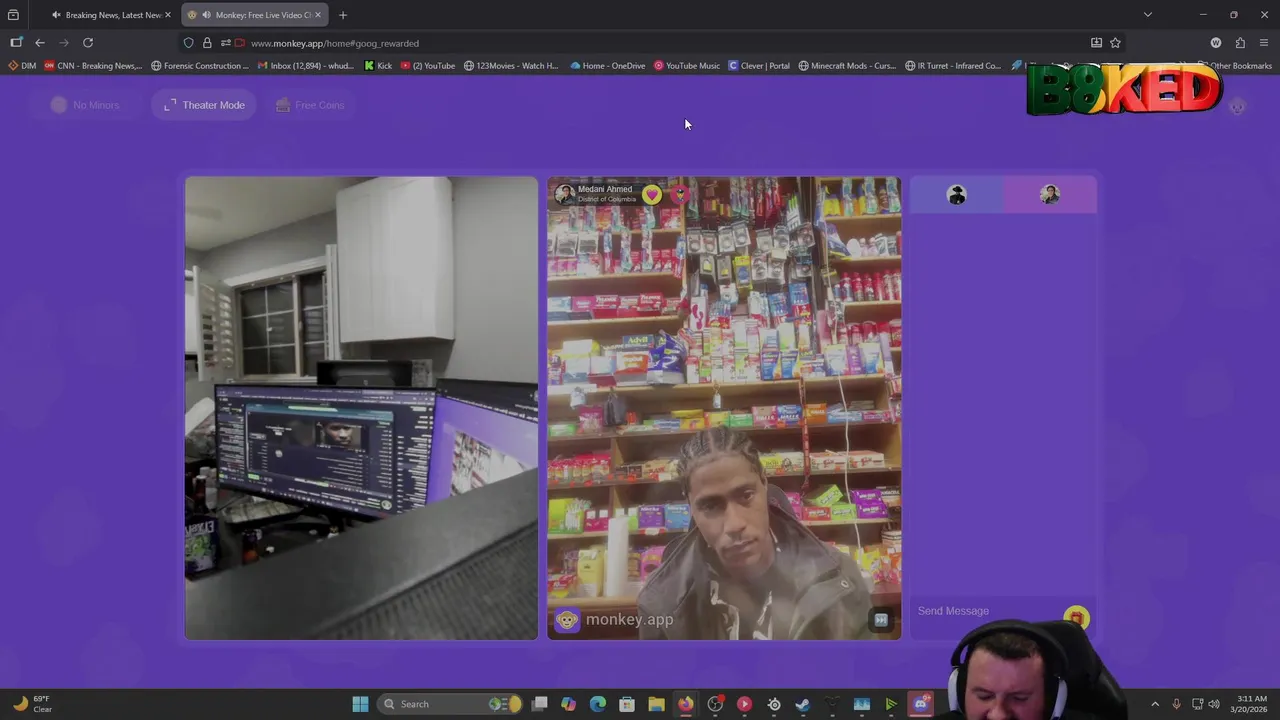Viewport: 1280px width, 720px height.
Task: Open a new browser tab
Action: tap(343, 15)
